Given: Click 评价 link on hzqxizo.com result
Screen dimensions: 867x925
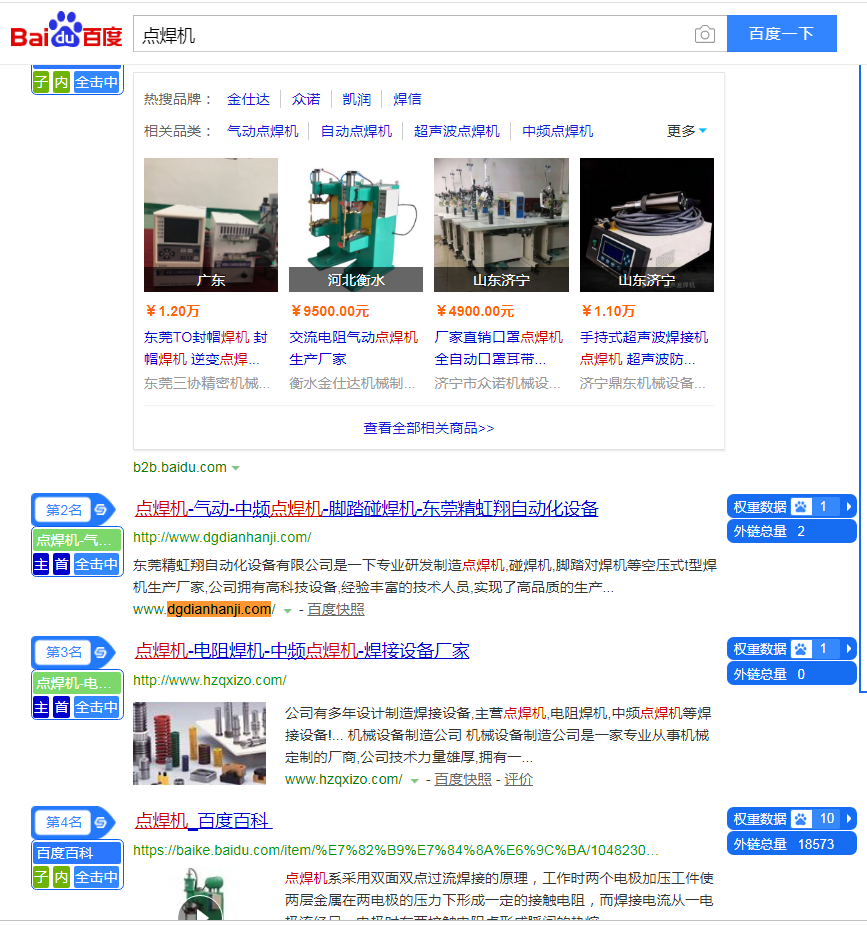Looking at the screenshot, I should [518, 779].
